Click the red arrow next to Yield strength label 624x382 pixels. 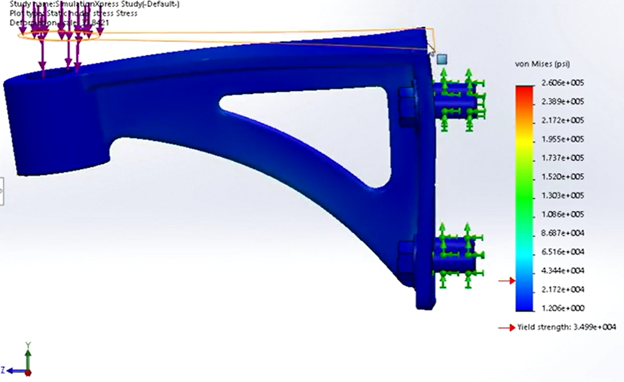[507, 327]
